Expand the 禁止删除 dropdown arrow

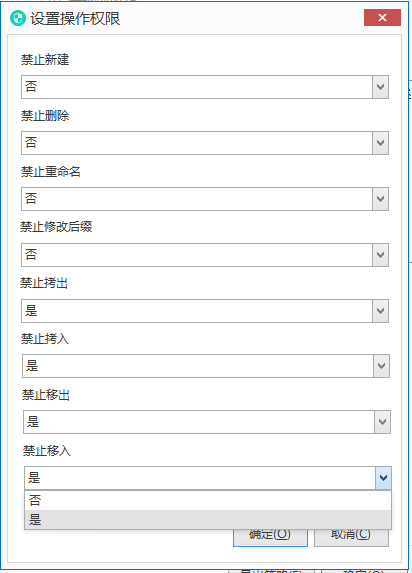(x=380, y=143)
